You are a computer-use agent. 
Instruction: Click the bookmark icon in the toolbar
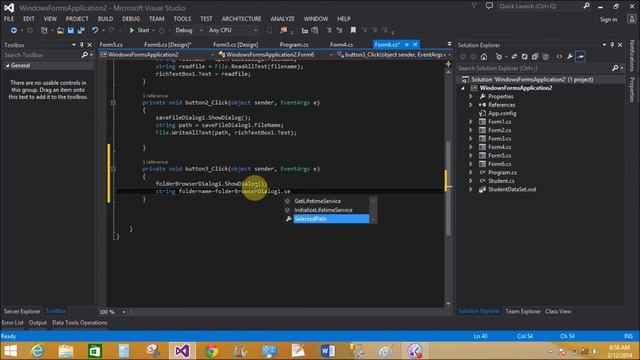point(353,30)
